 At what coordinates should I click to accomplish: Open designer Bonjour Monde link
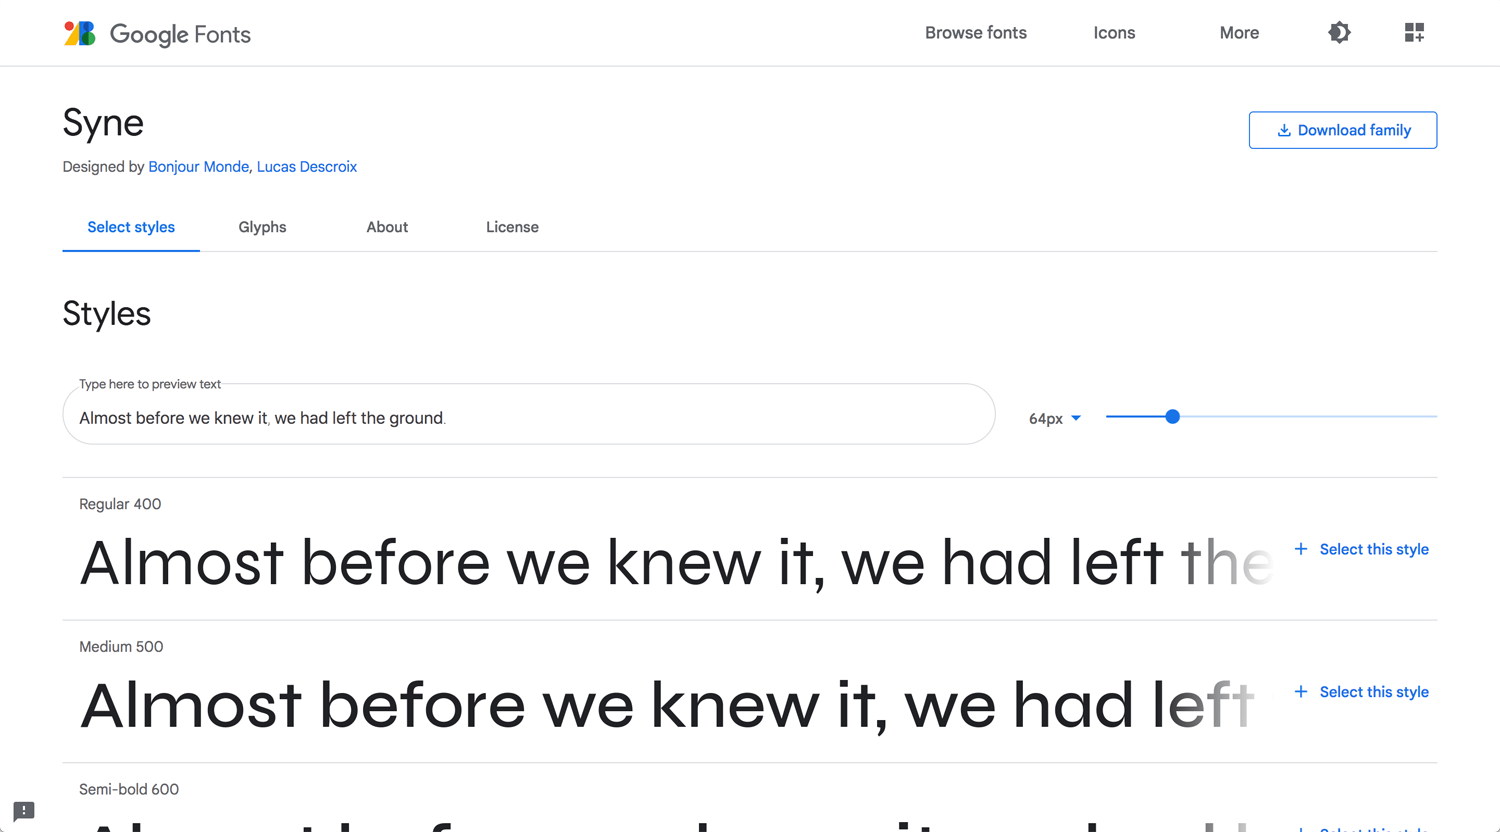click(x=198, y=167)
